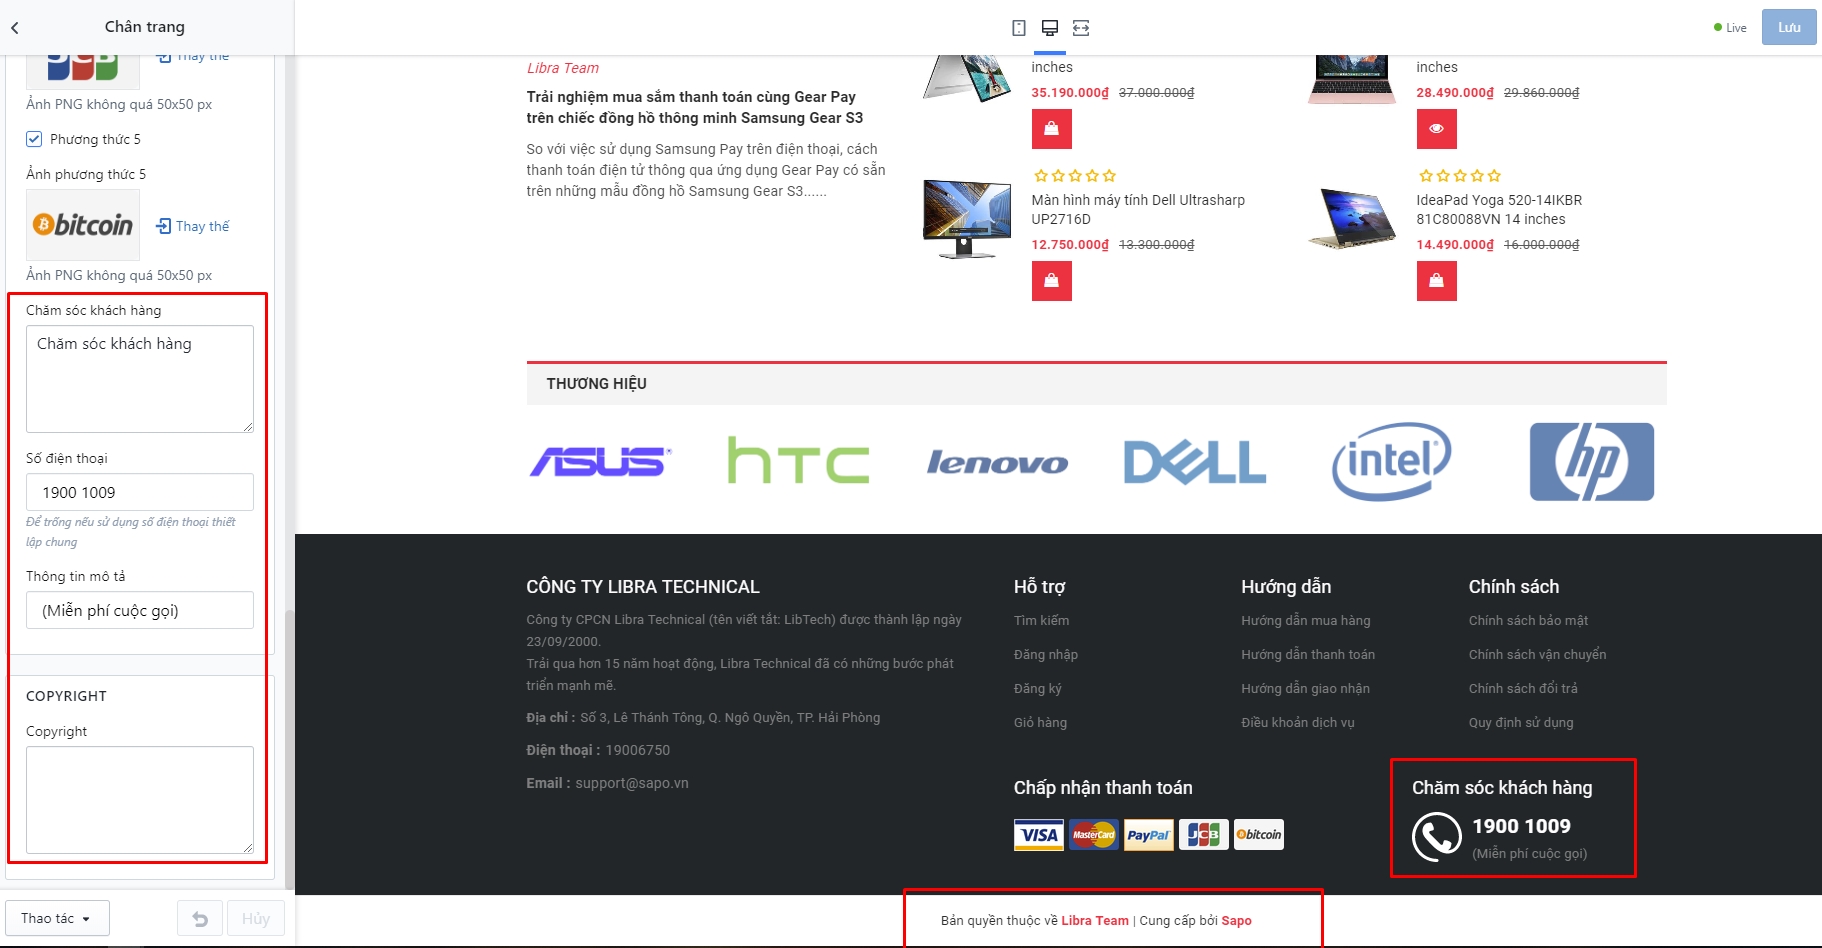Click the HTC brand logo
The width and height of the screenshot is (1822, 948).
point(798,461)
